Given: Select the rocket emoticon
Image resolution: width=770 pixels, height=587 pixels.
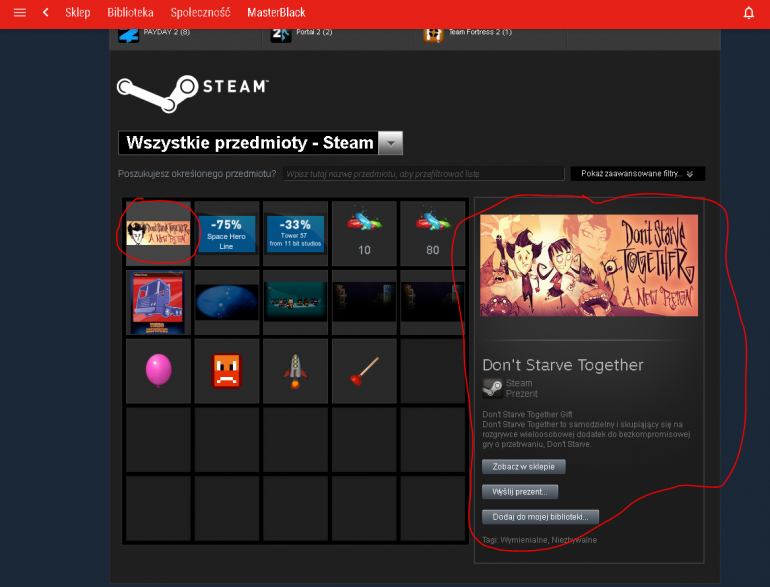Looking at the screenshot, I should click(295, 371).
